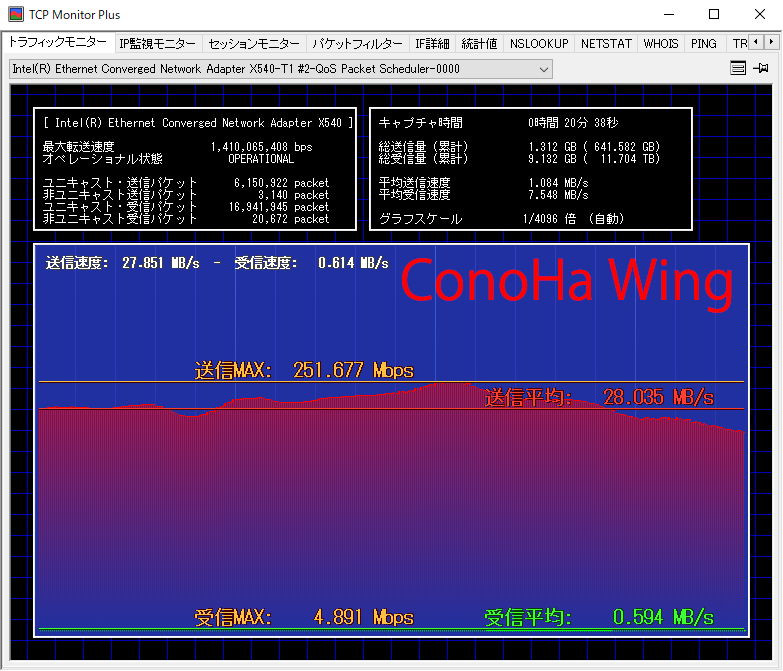
Task: Open the セッションモニター tab
Action: (254, 44)
